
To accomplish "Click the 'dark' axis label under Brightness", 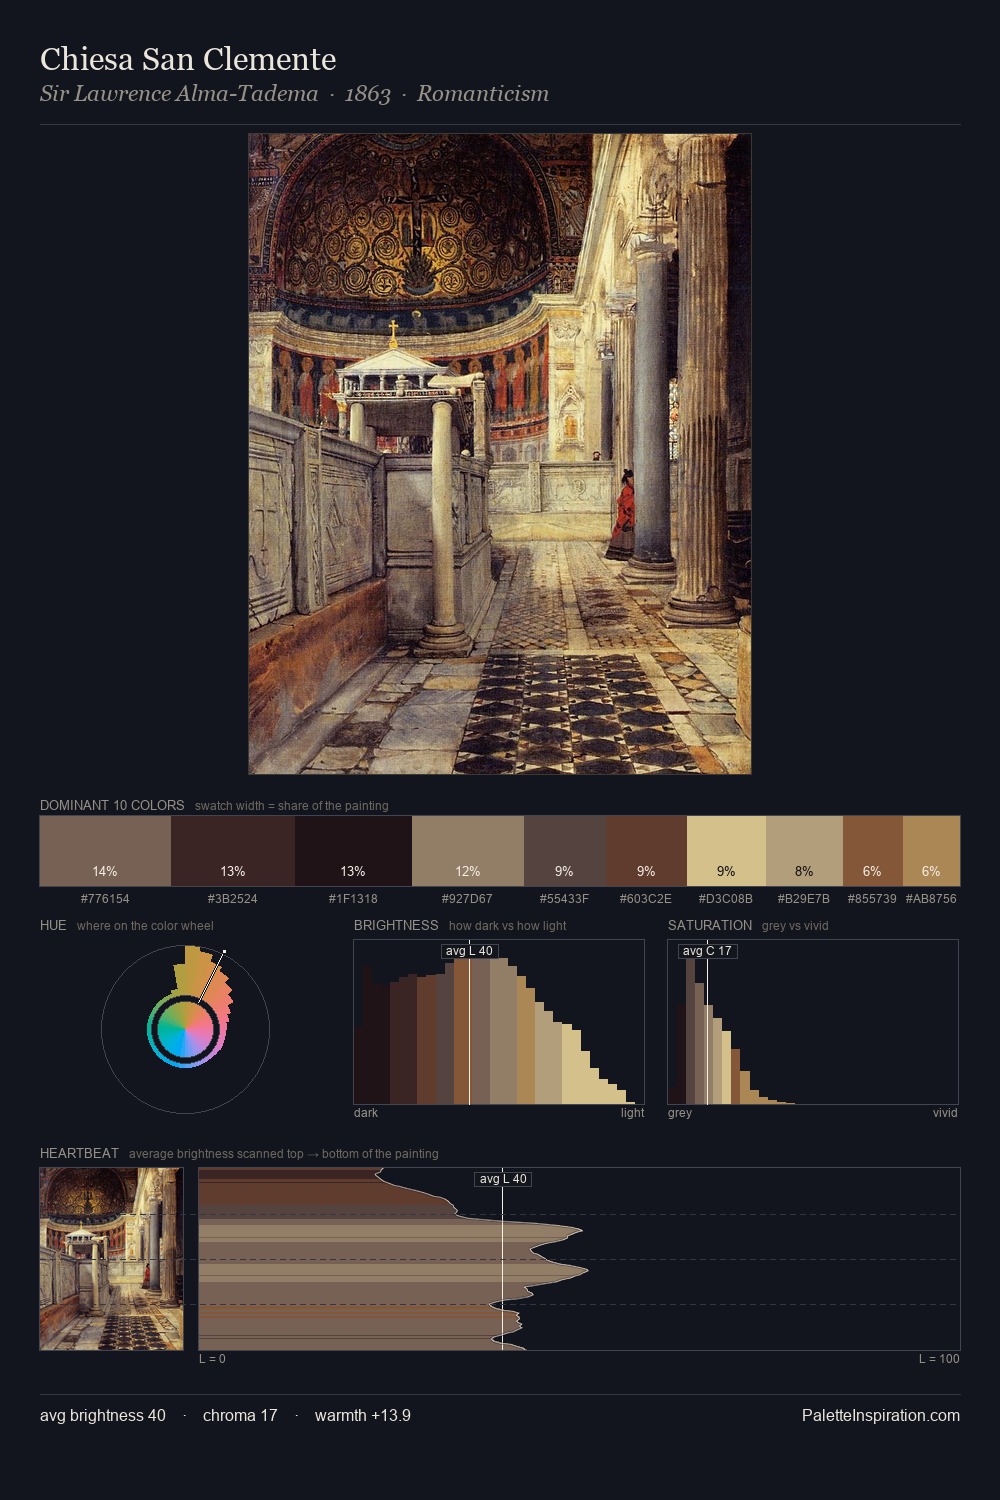I will click(x=366, y=1113).
